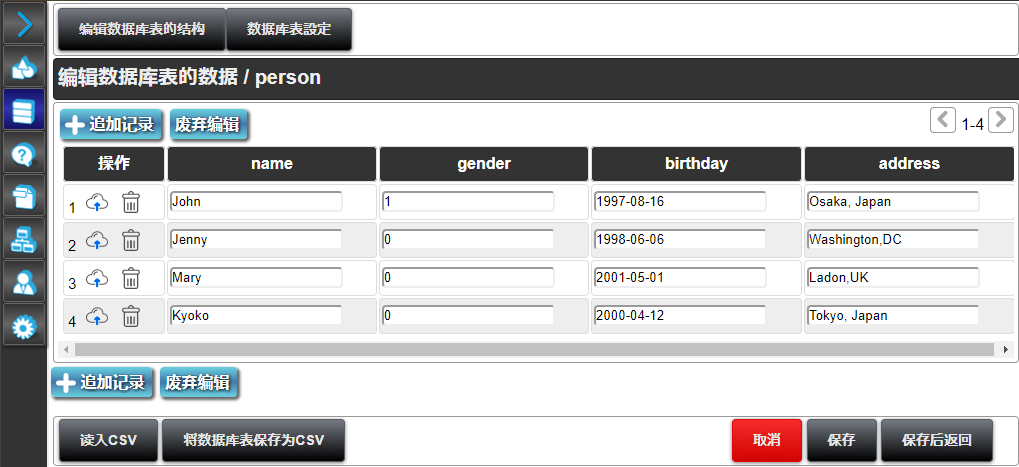The height and width of the screenshot is (467, 1019).
Task: Open the shapes icon in sidebar
Action: point(24,67)
